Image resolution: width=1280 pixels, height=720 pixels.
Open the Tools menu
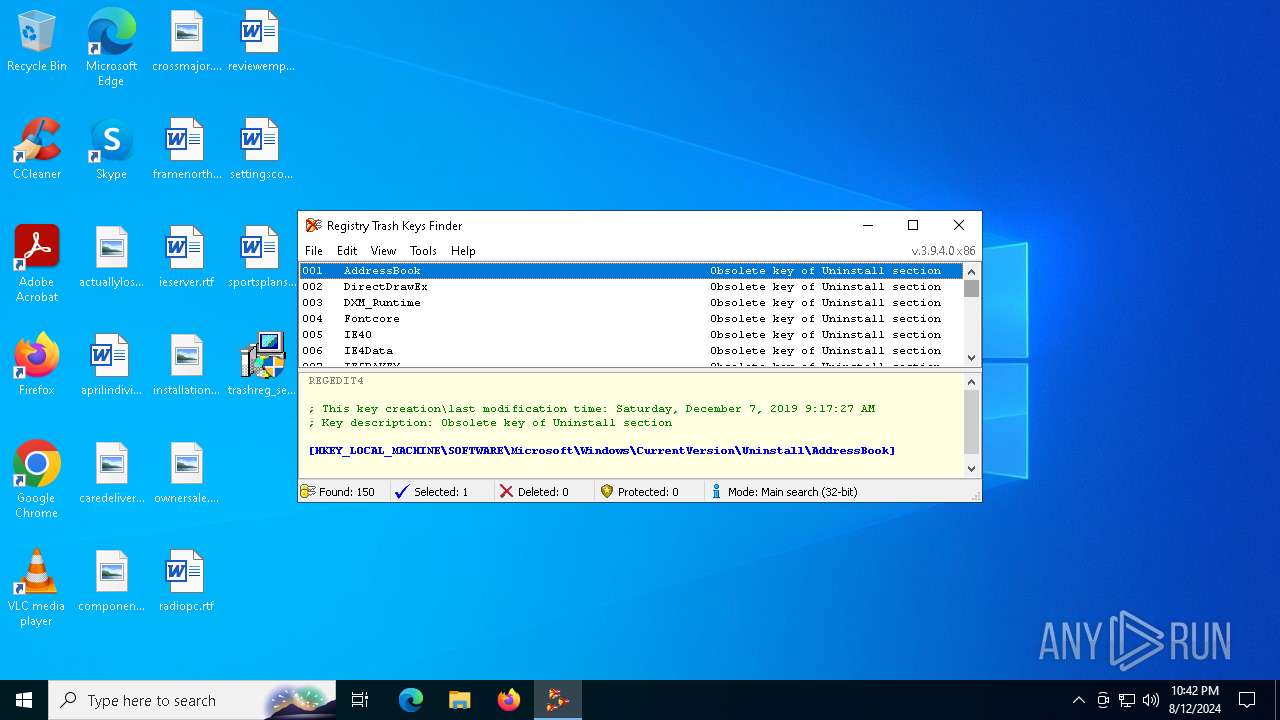(423, 251)
